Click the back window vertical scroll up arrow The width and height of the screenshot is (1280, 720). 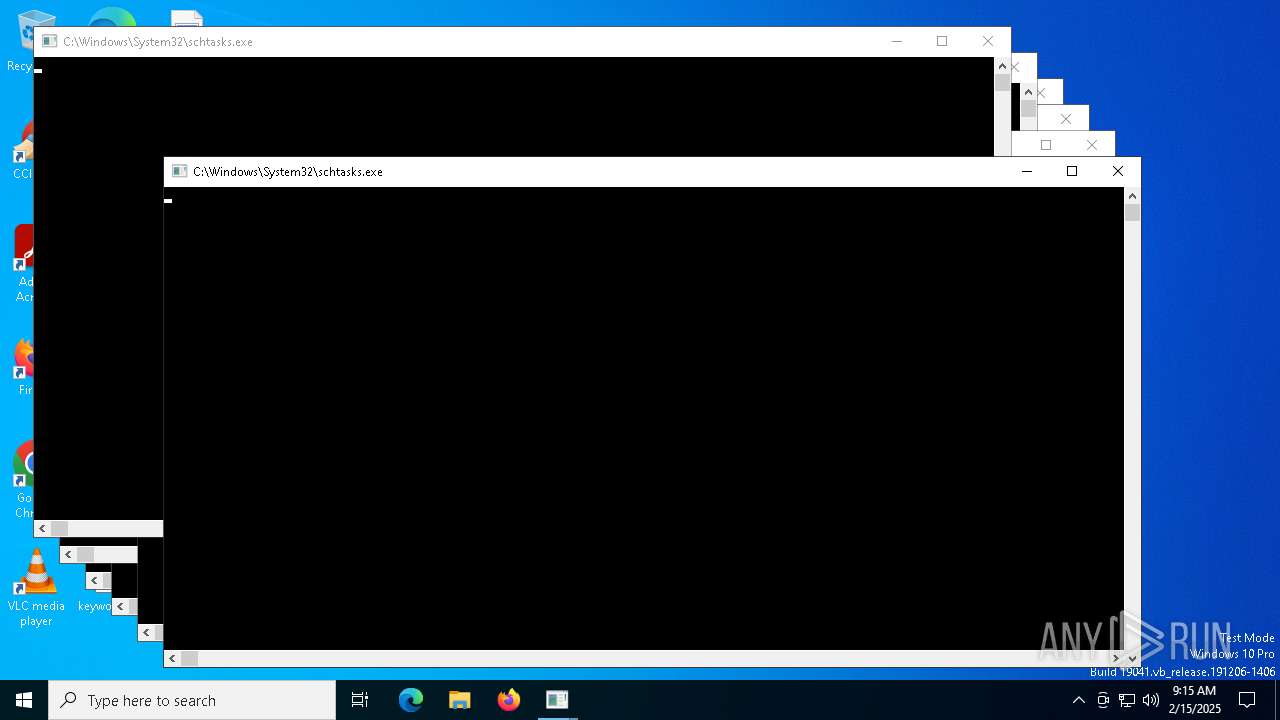1002,66
